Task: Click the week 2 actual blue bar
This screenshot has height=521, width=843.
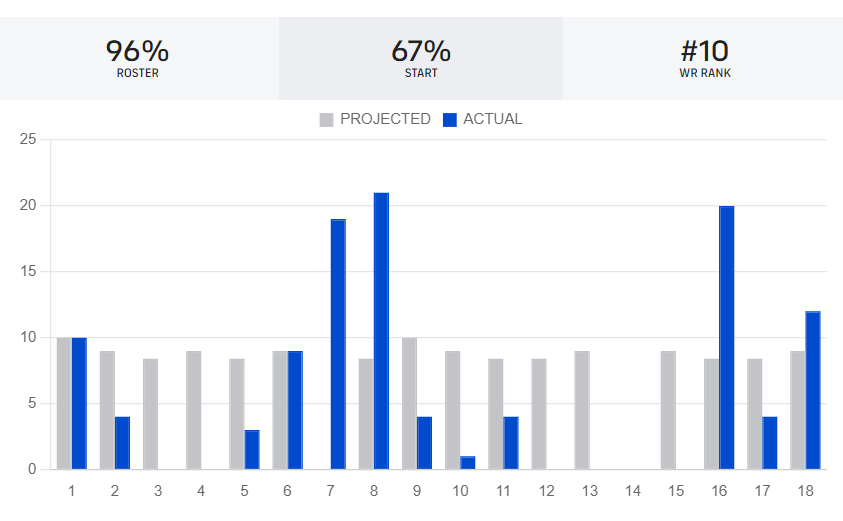Action: click(122, 443)
